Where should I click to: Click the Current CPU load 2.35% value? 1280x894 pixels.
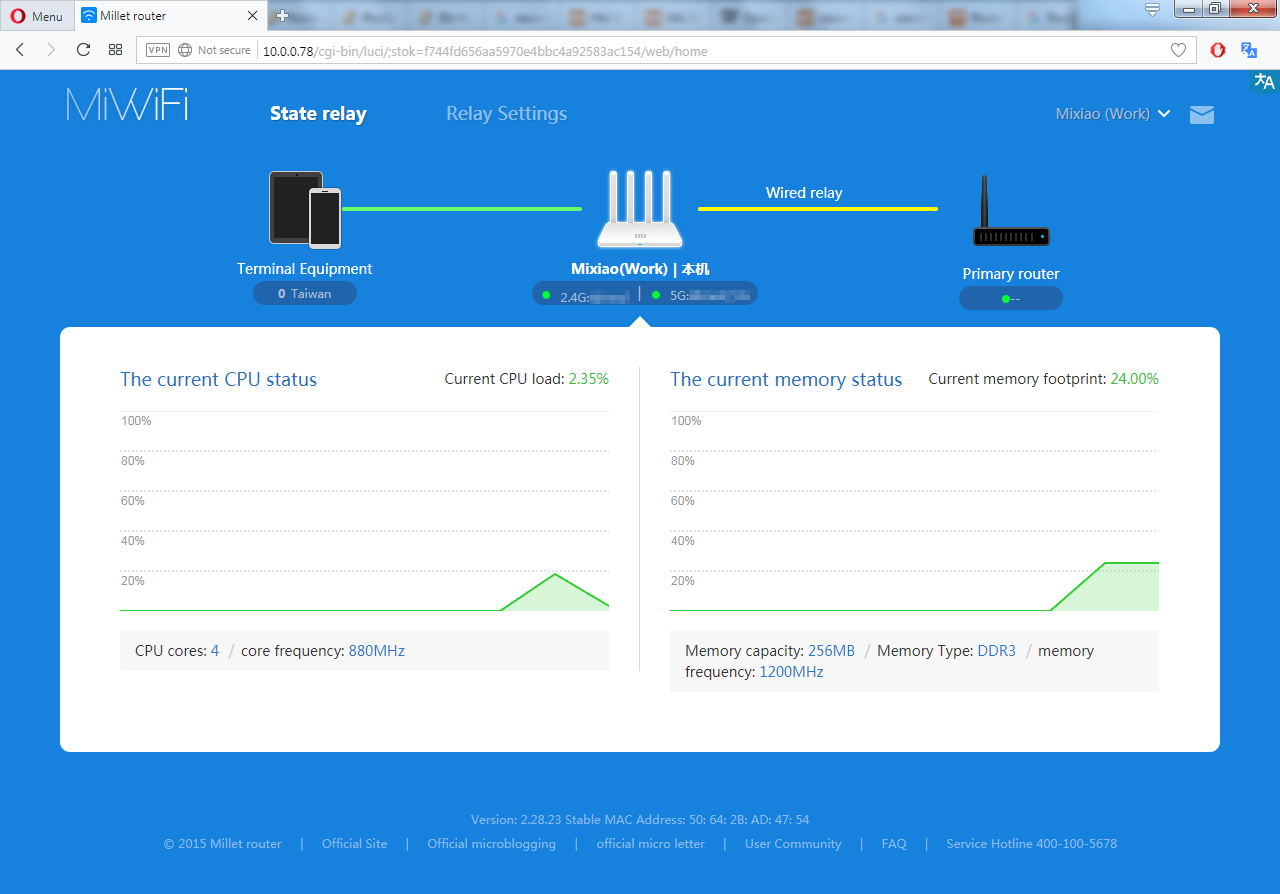coord(589,379)
